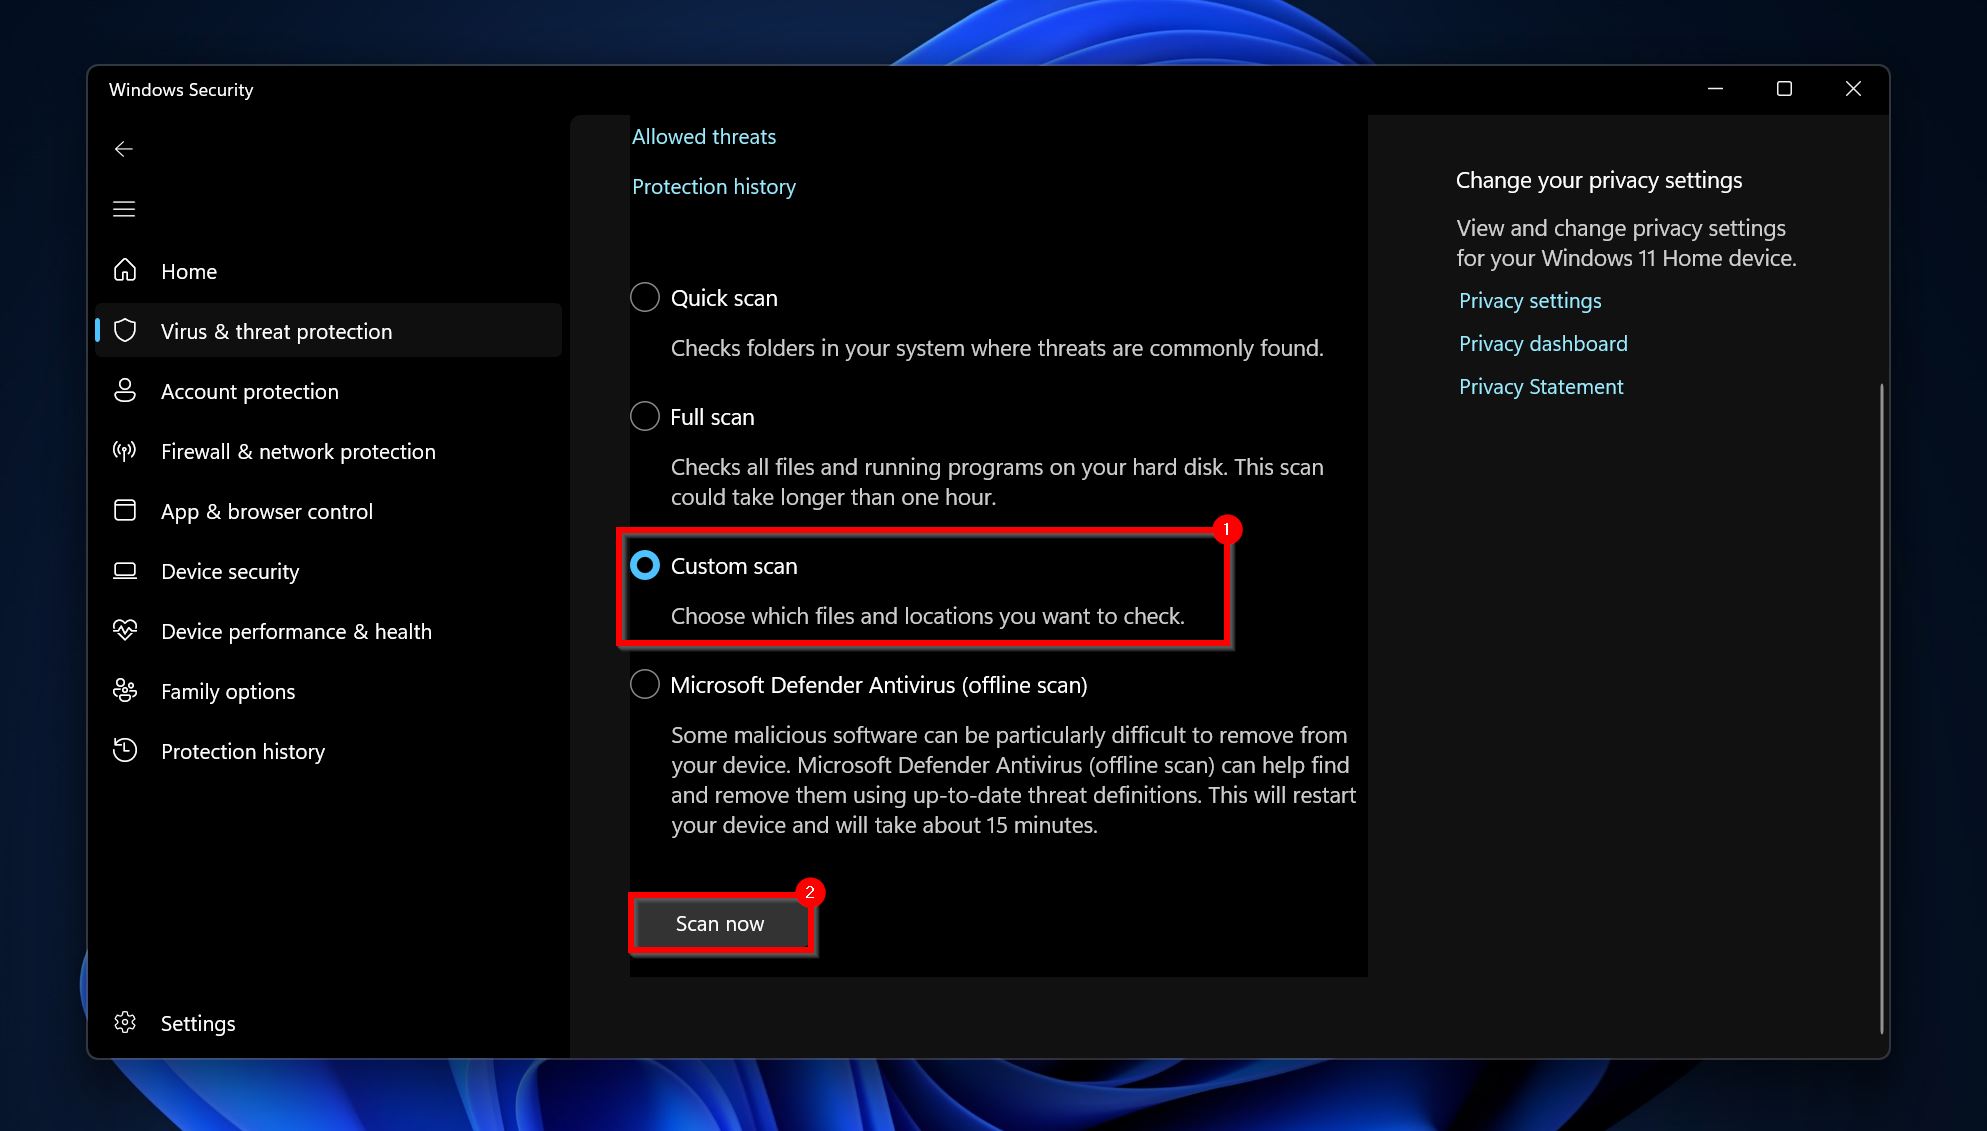Select Microsoft Defender offline scan option
This screenshot has width=1987, height=1131.
(x=643, y=685)
